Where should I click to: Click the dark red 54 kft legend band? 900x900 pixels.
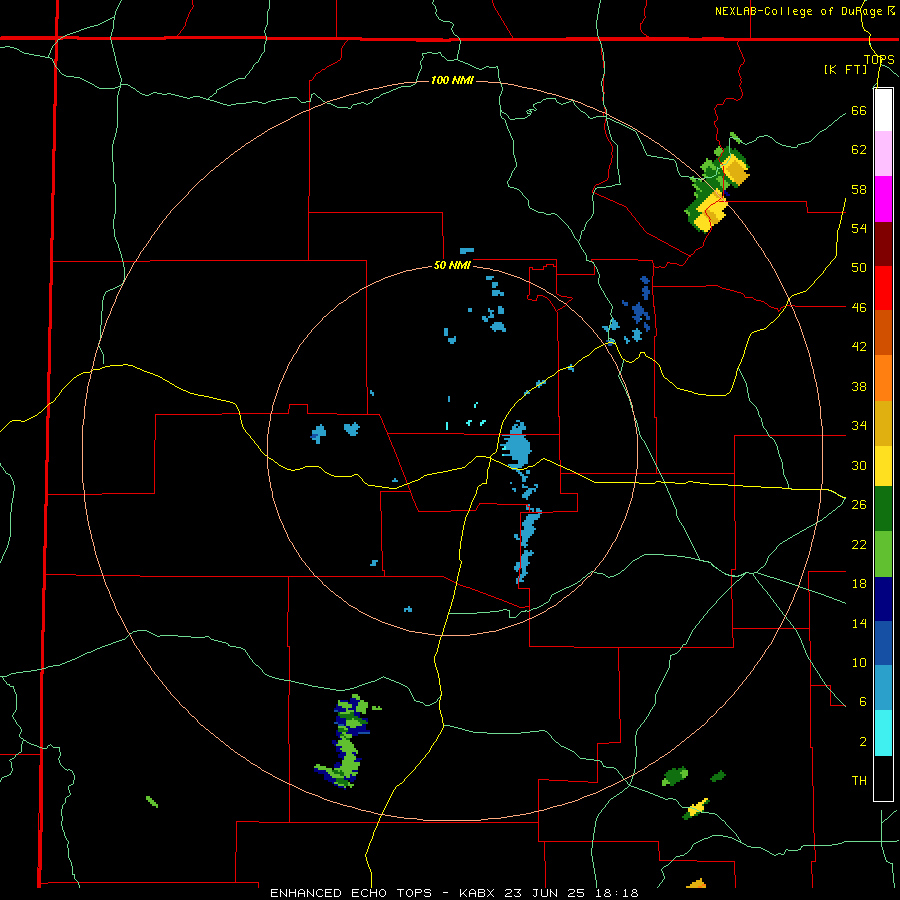[883, 244]
